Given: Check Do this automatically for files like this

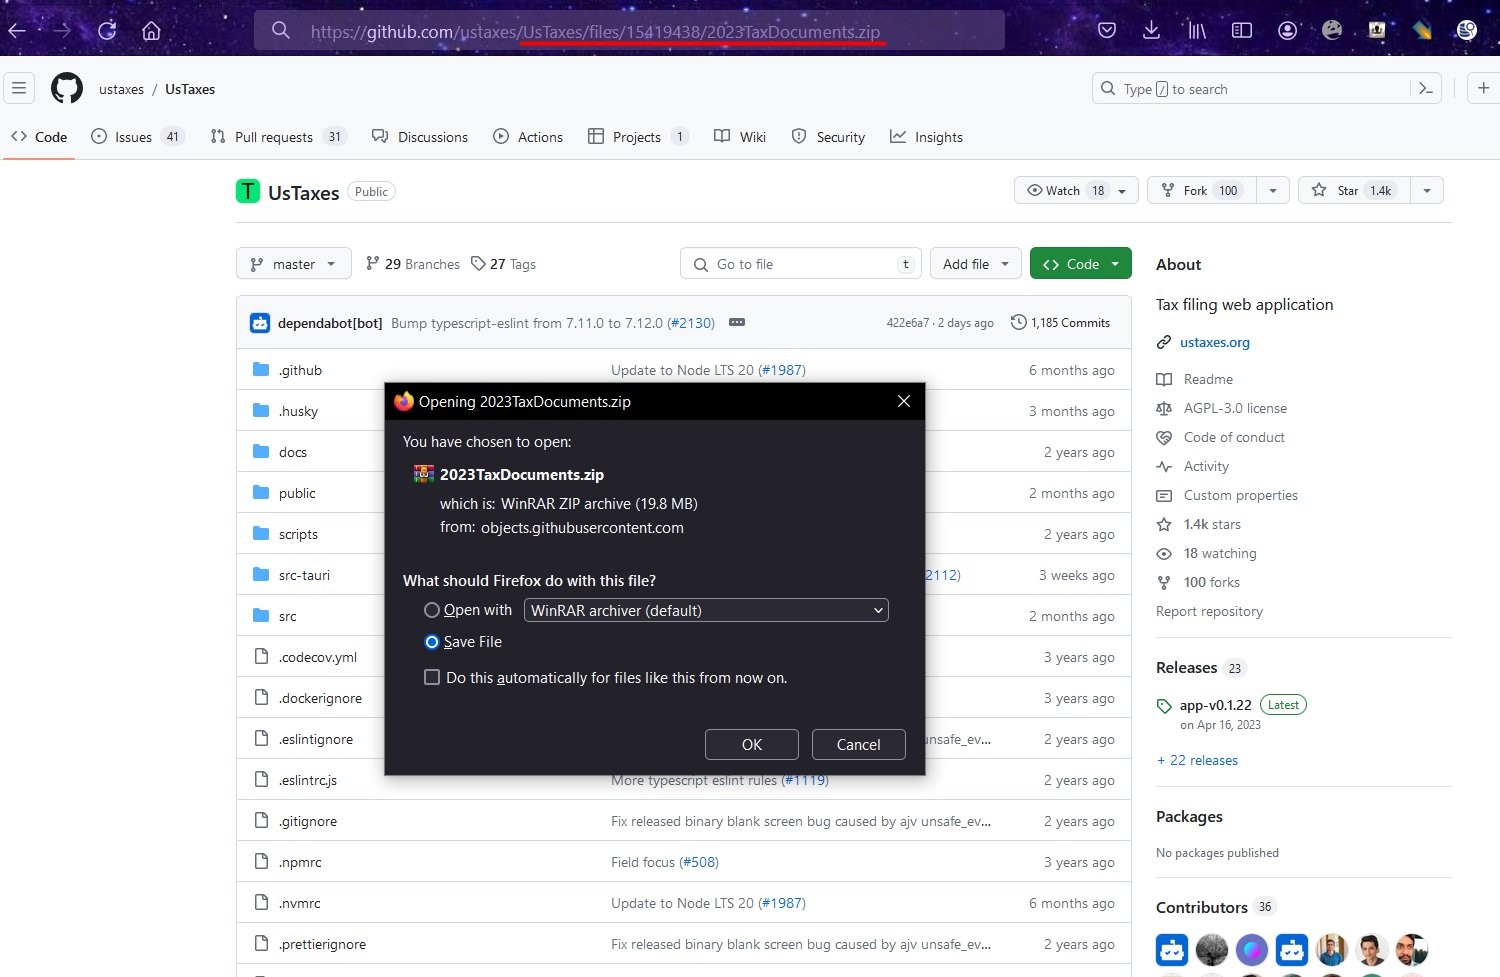Looking at the screenshot, I should point(432,677).
